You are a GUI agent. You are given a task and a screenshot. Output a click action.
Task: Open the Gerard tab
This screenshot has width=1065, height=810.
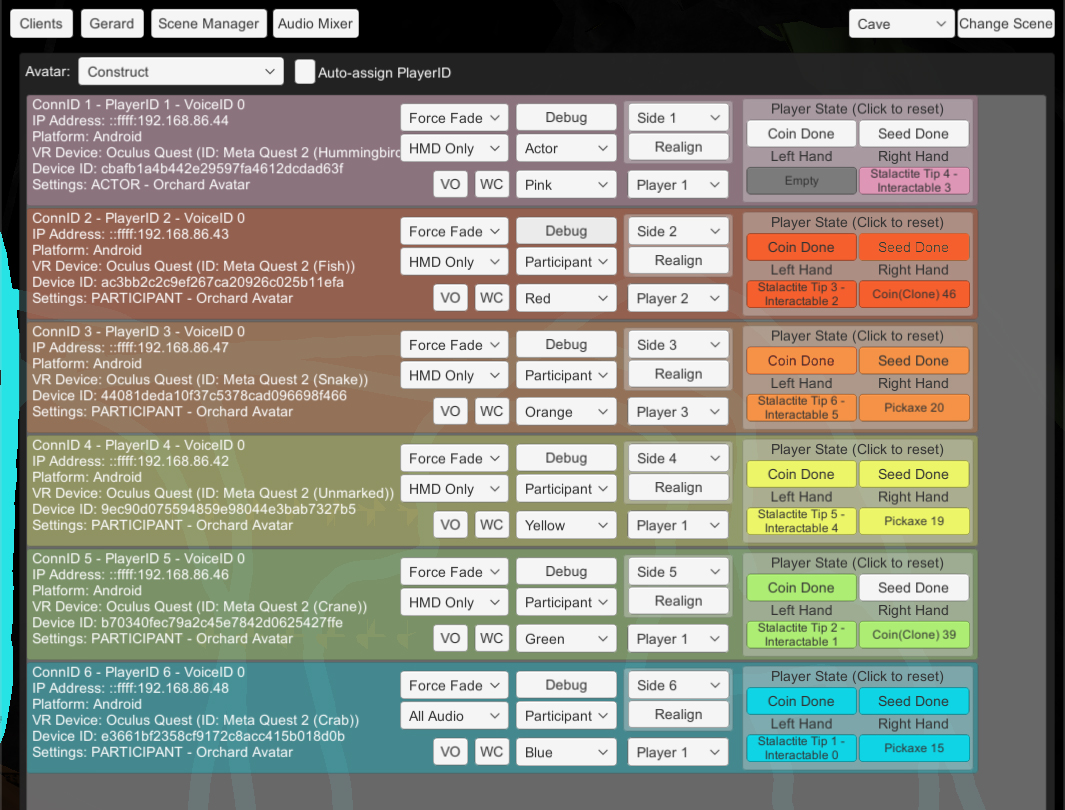[x=112, y=24]
